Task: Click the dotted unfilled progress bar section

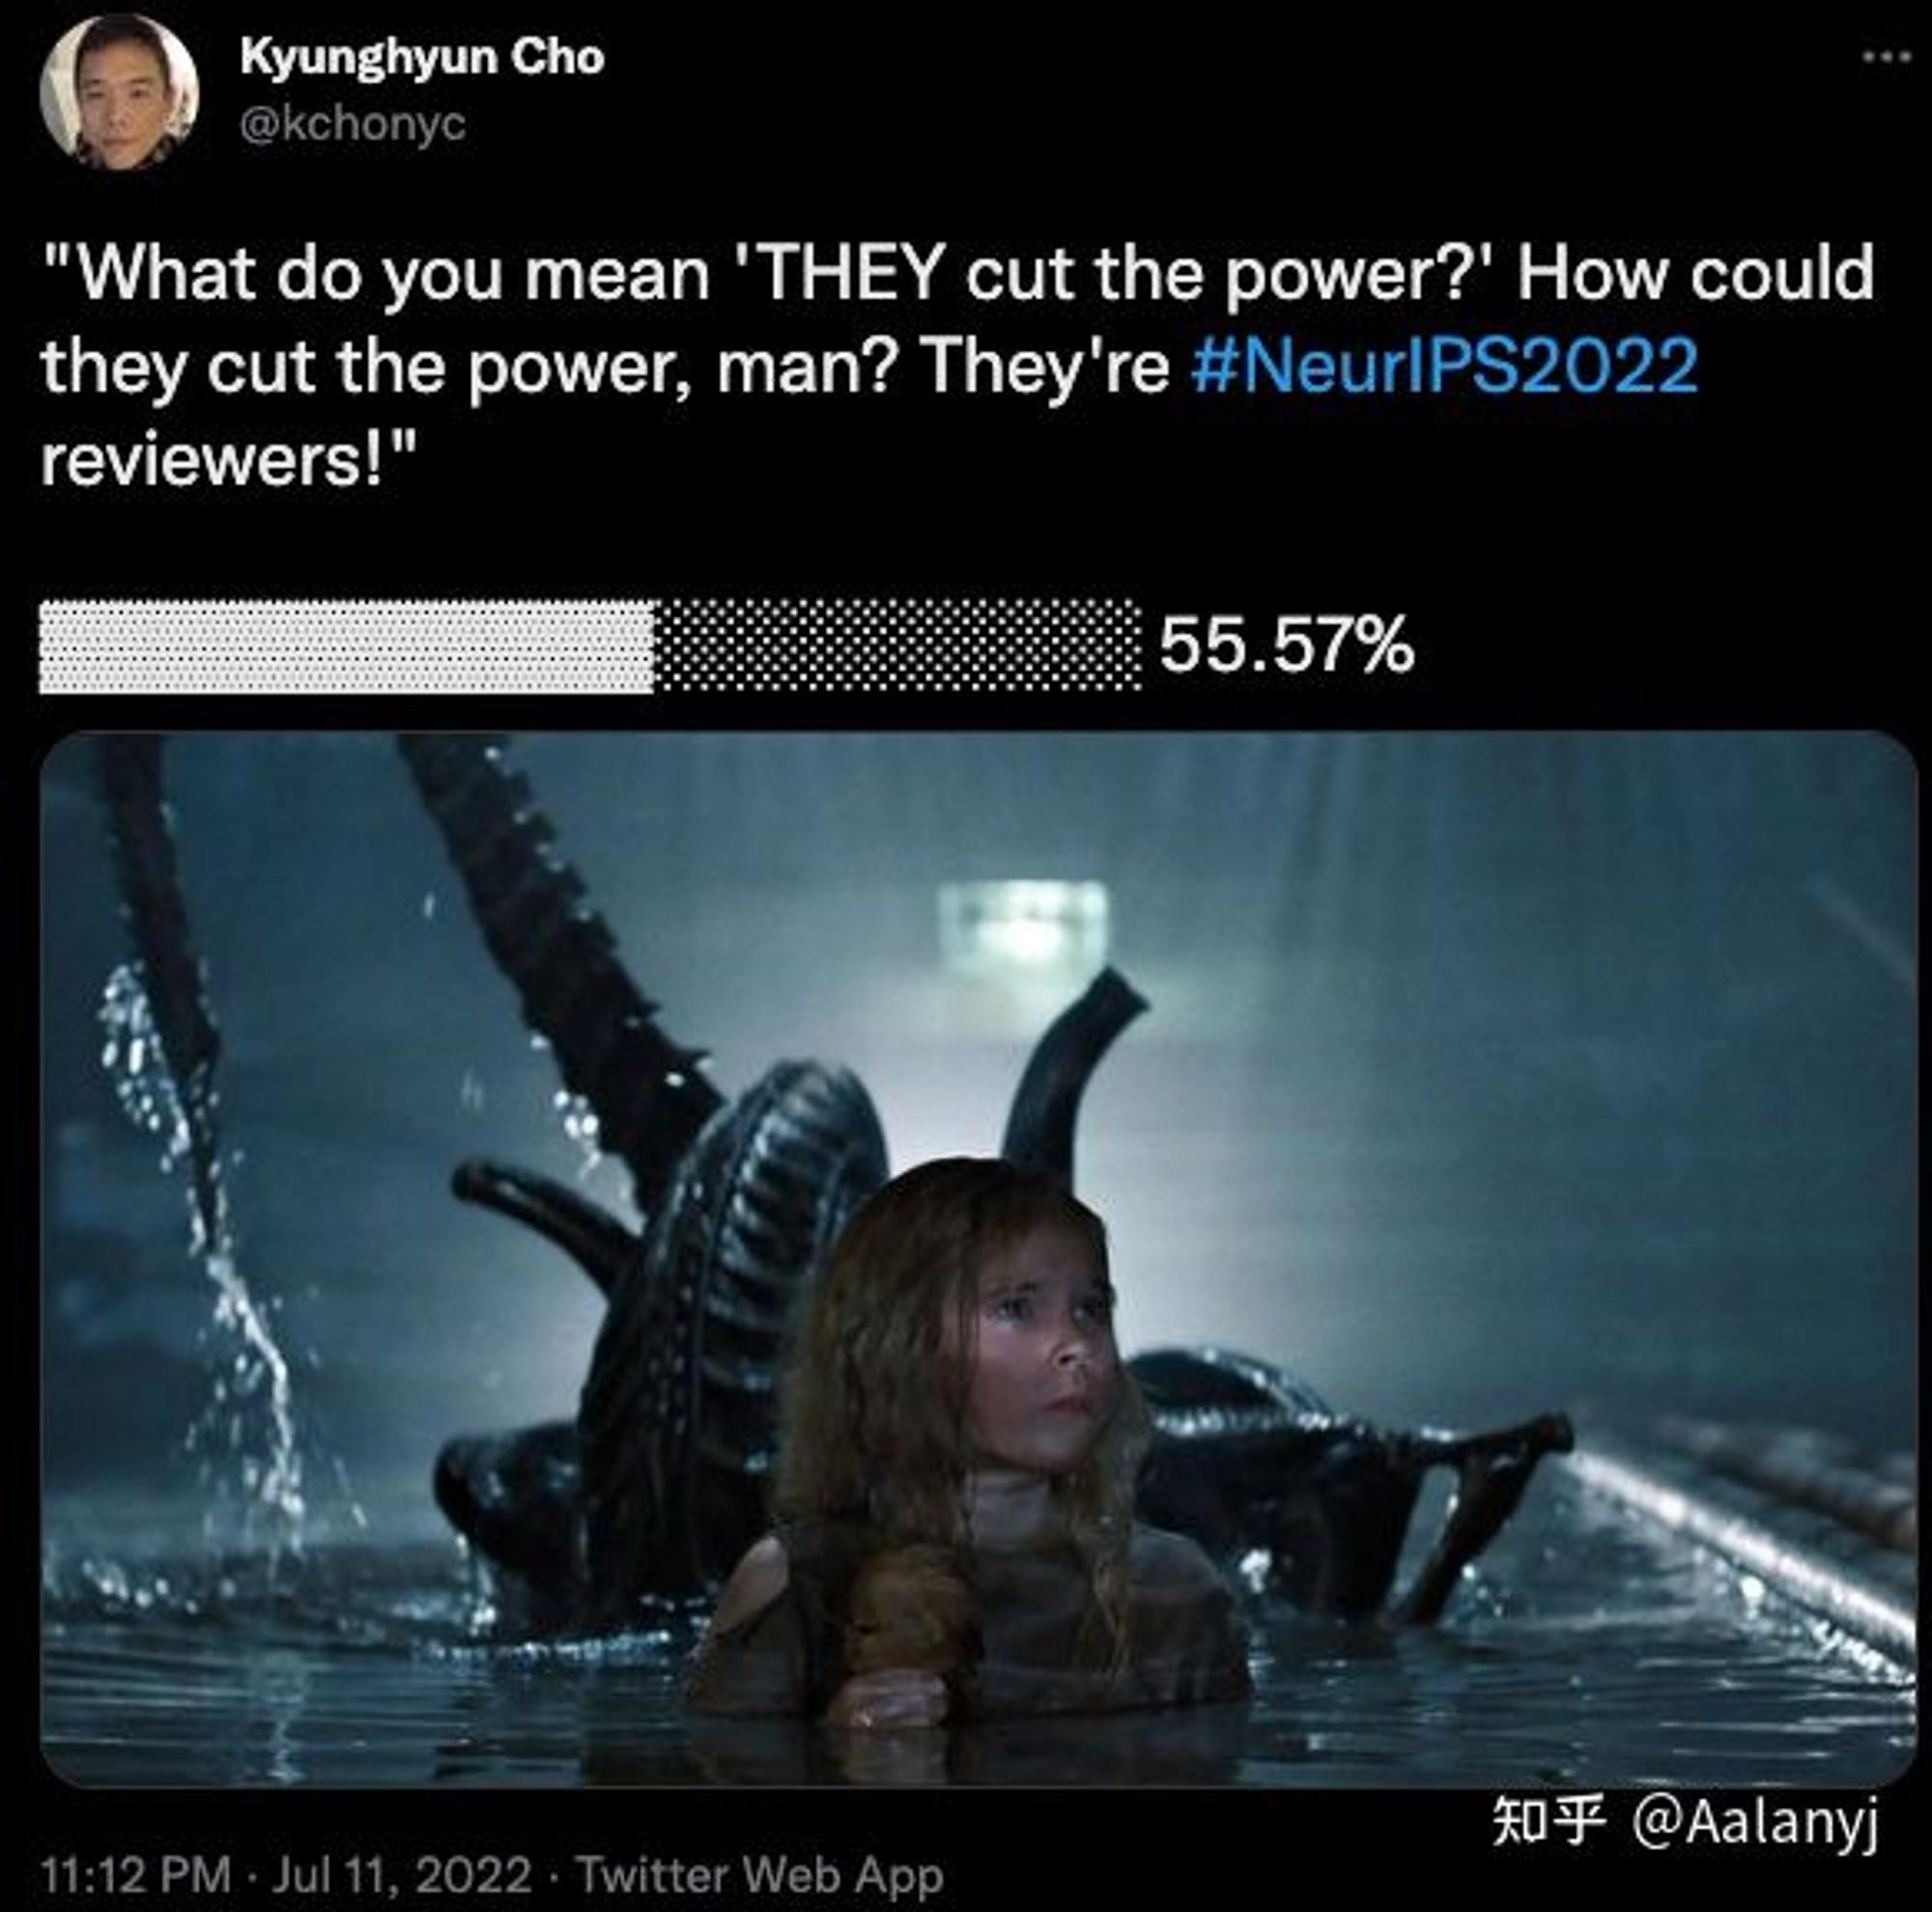Action: (x=897, y=646)
